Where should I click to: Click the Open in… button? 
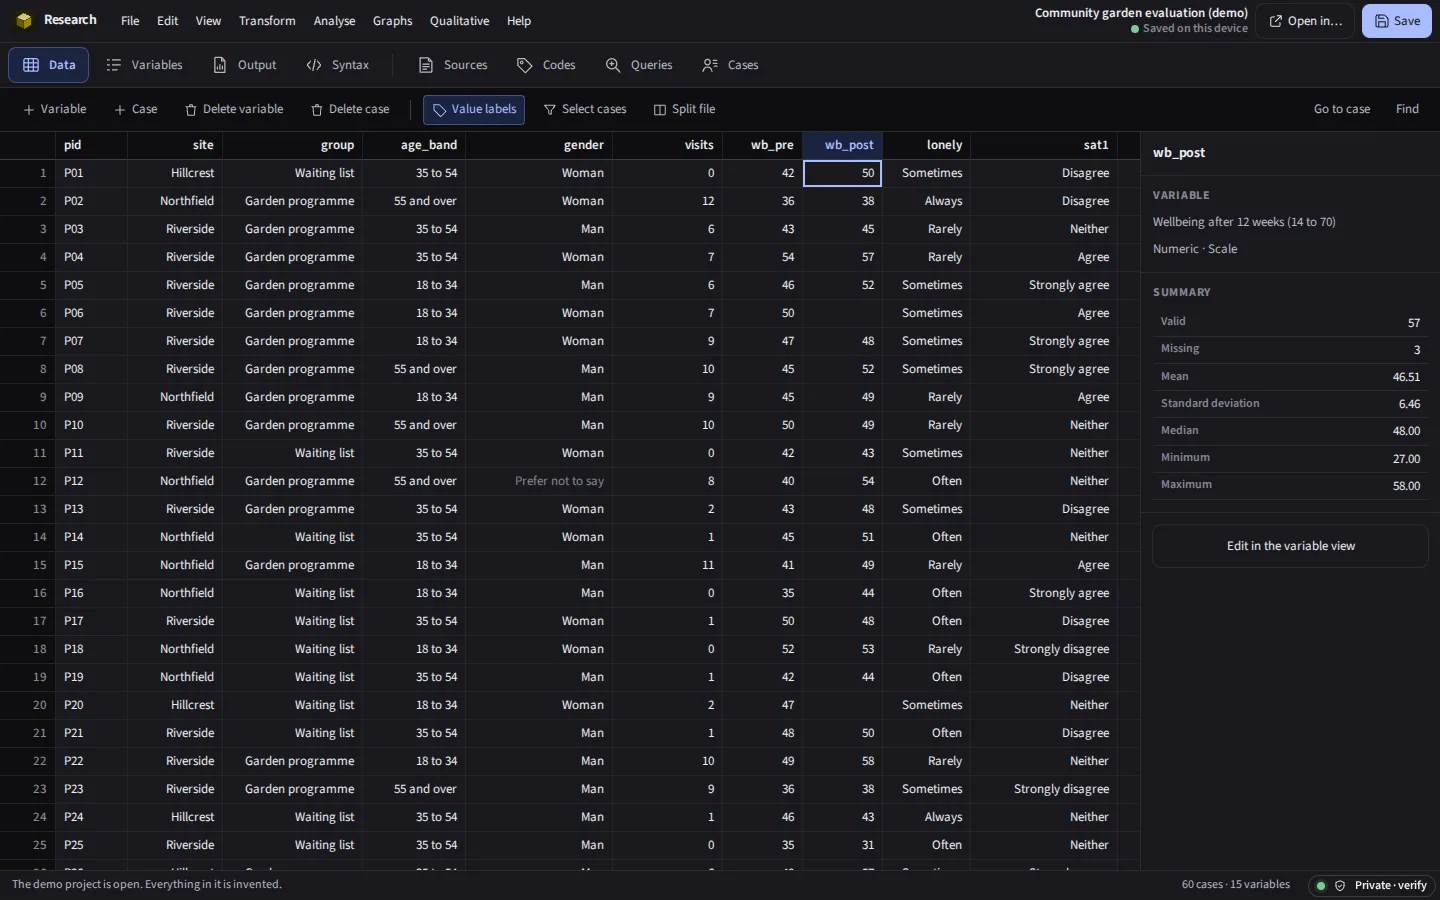[1305, 21]
